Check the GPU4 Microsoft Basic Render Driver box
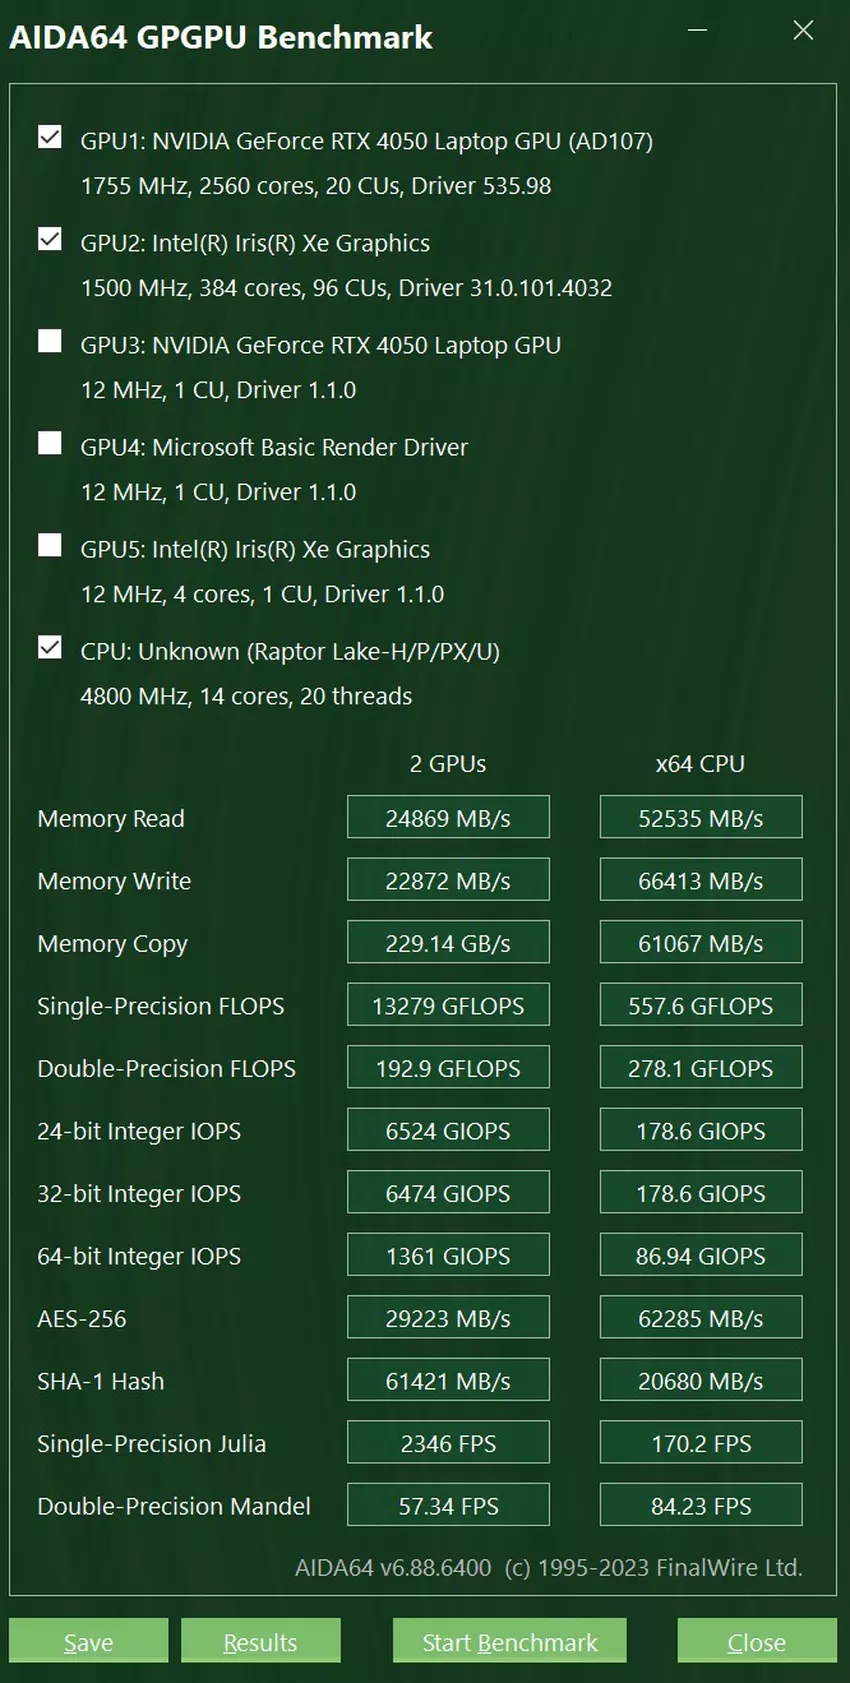The width and height of the screenshot is (850, 1683). coord(50,443)
